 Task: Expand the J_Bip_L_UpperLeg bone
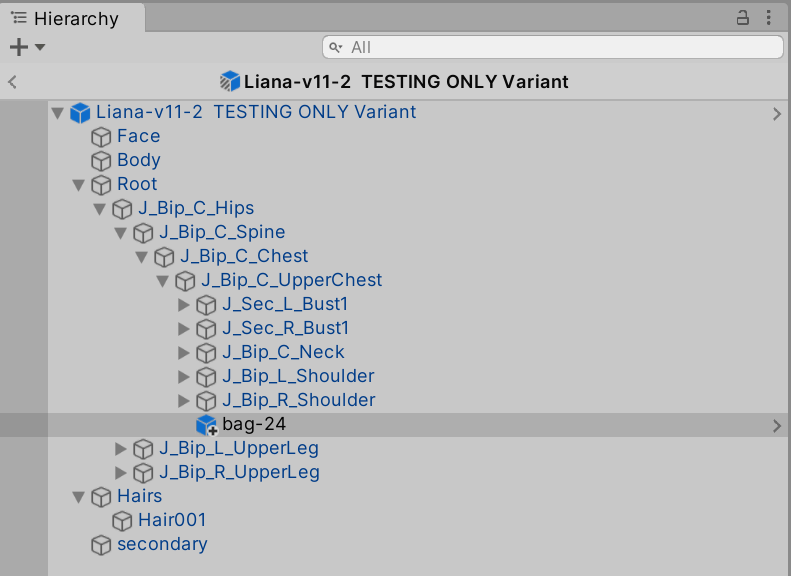tap(121, 448)
